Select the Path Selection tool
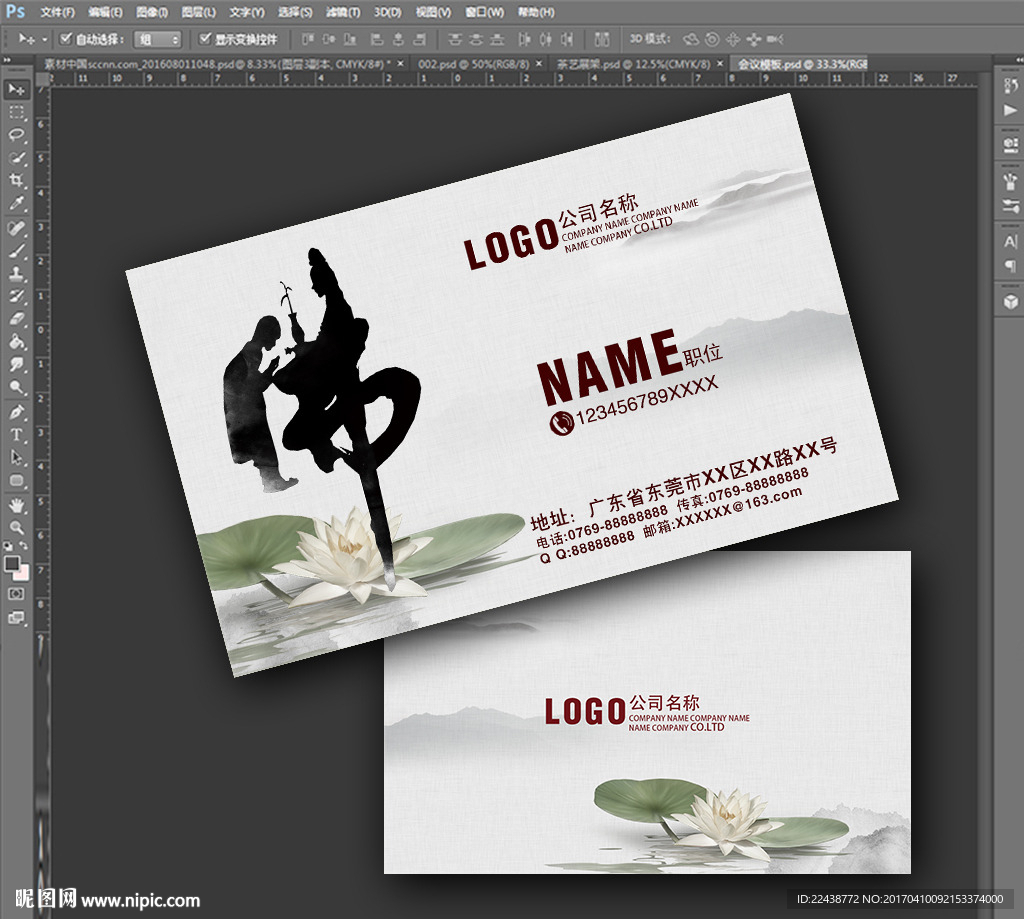The height and width of the screenshot is (919, 1024). click(x=16, y=459)
